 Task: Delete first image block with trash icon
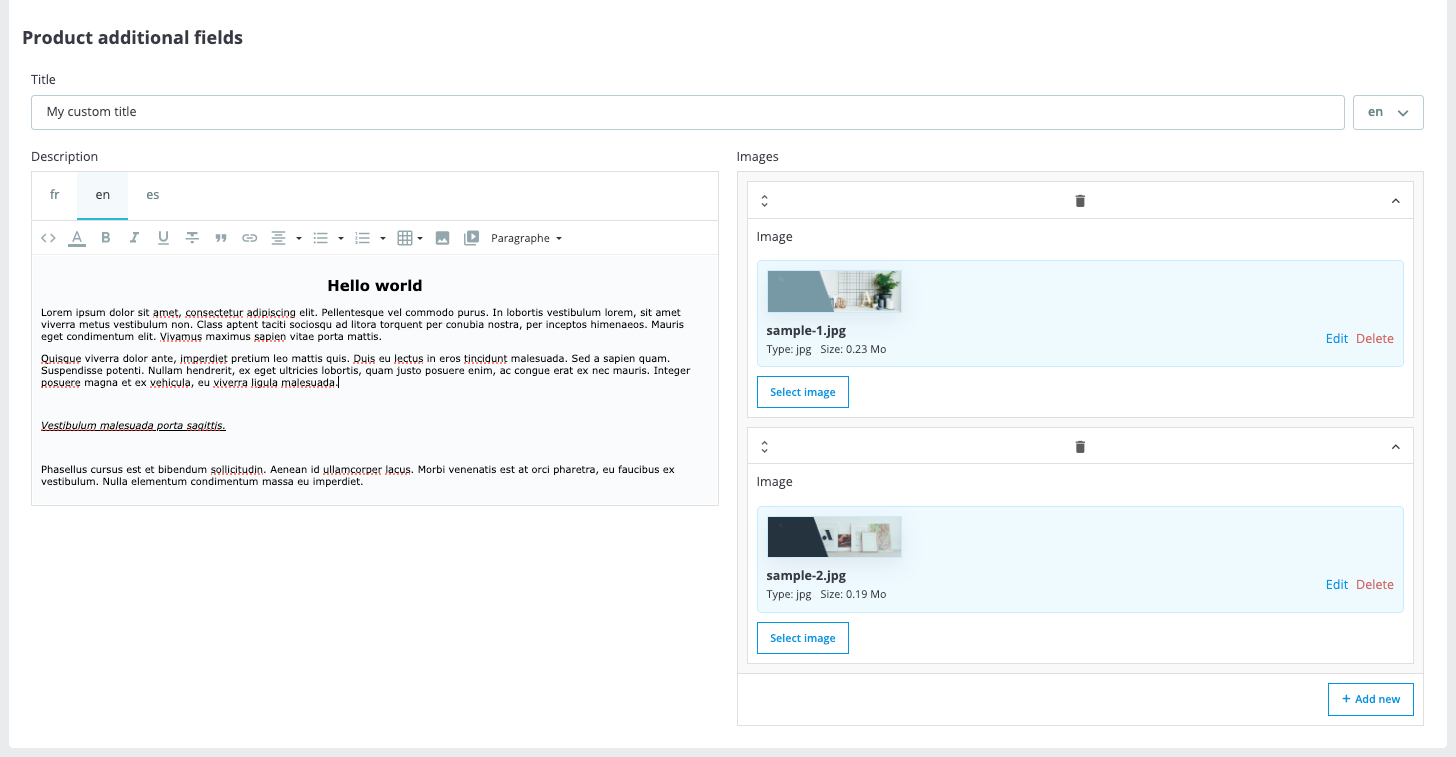[1080, 201]
